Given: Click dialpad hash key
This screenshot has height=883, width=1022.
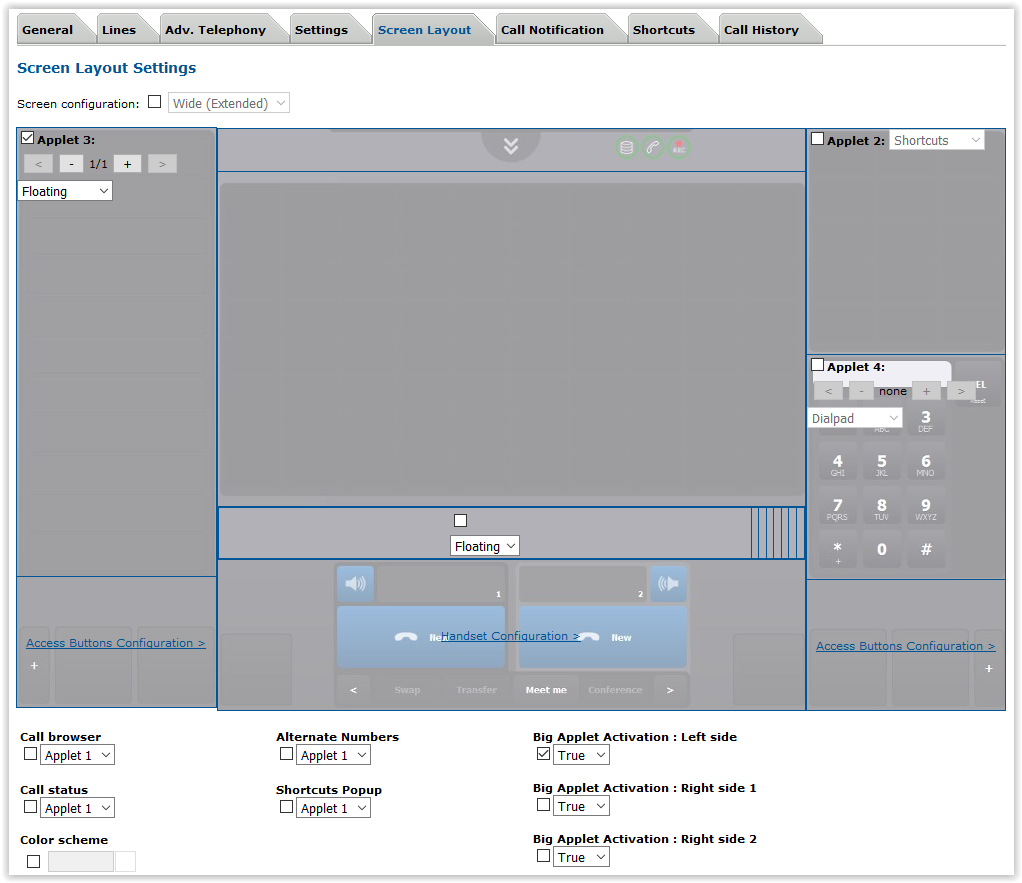Looking at the screenshot, I should [926, 549].
